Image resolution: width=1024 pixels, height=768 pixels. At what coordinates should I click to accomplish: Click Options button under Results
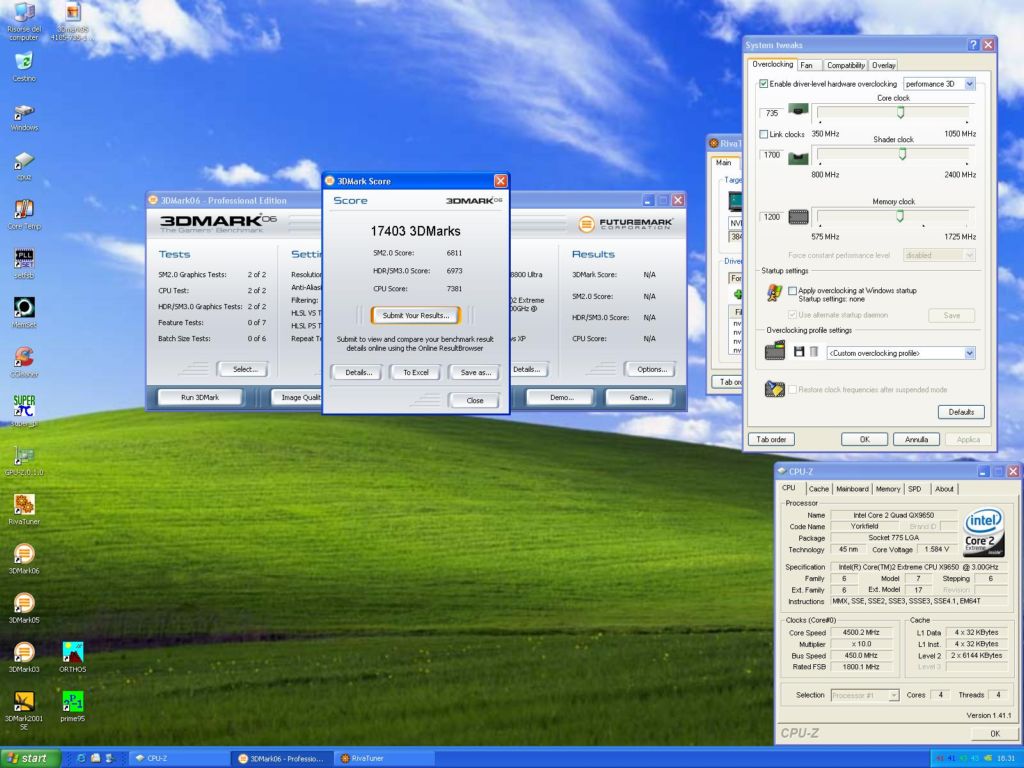(x=650, y=369)
